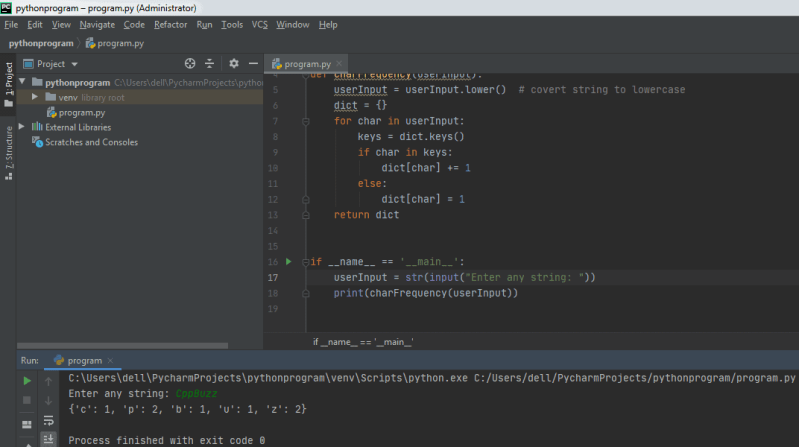Hide the Project panel with the minus icon
The width and height of the screenshot is (799, 447).
253,64
